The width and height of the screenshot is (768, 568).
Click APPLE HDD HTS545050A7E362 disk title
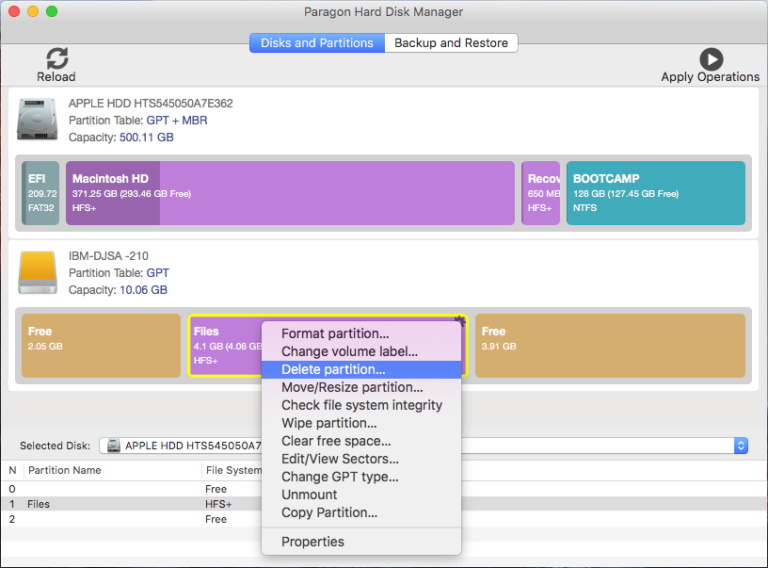click(x=150, y=103)
